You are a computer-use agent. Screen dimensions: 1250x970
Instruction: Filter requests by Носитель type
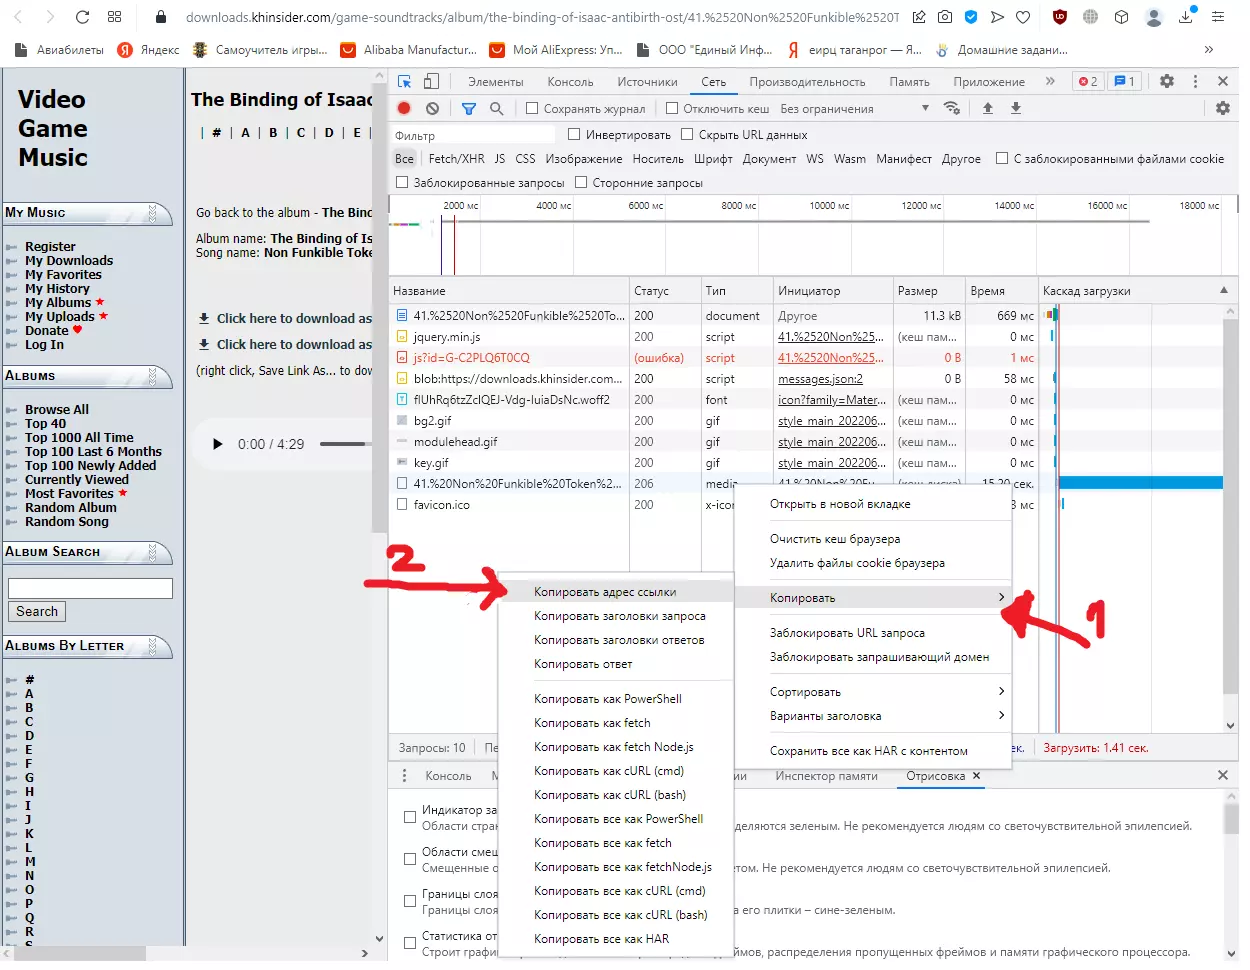pyautogui.click(x=658, y=158)
